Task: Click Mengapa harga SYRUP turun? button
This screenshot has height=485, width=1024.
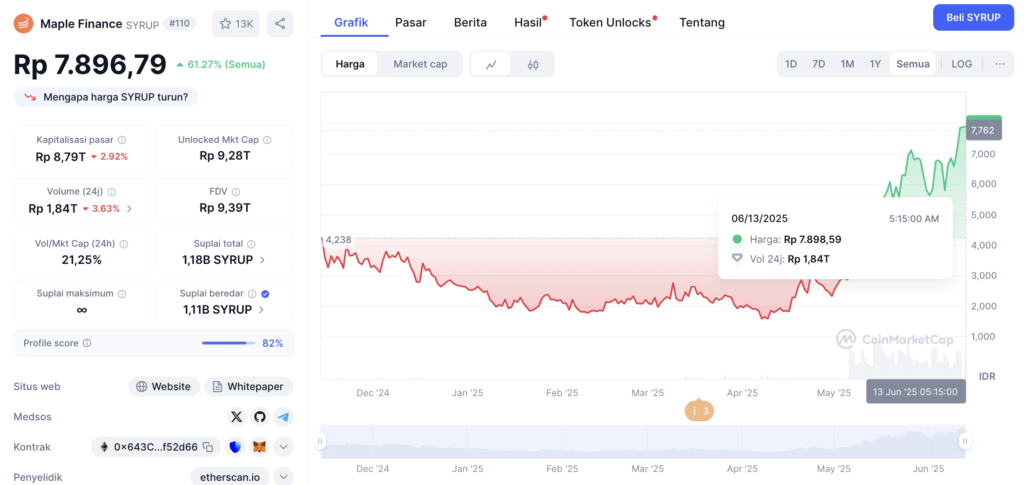Action: [x=106, y=97]
